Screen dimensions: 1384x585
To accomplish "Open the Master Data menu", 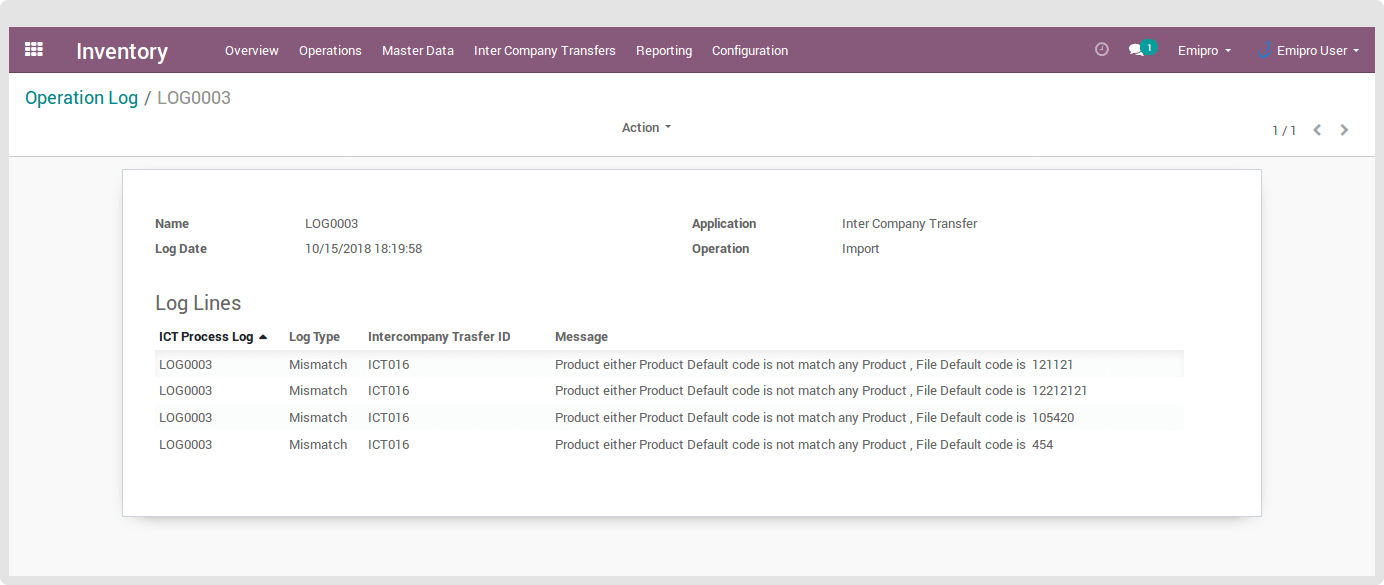I will coord(417,51).
